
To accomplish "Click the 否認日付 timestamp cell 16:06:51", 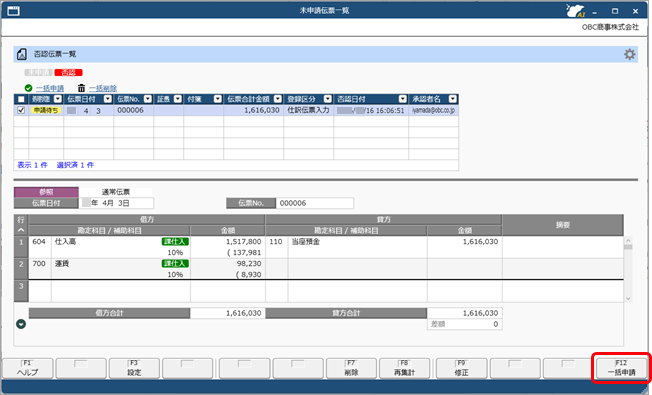I will pyautogui.click(x=371, y=110).
